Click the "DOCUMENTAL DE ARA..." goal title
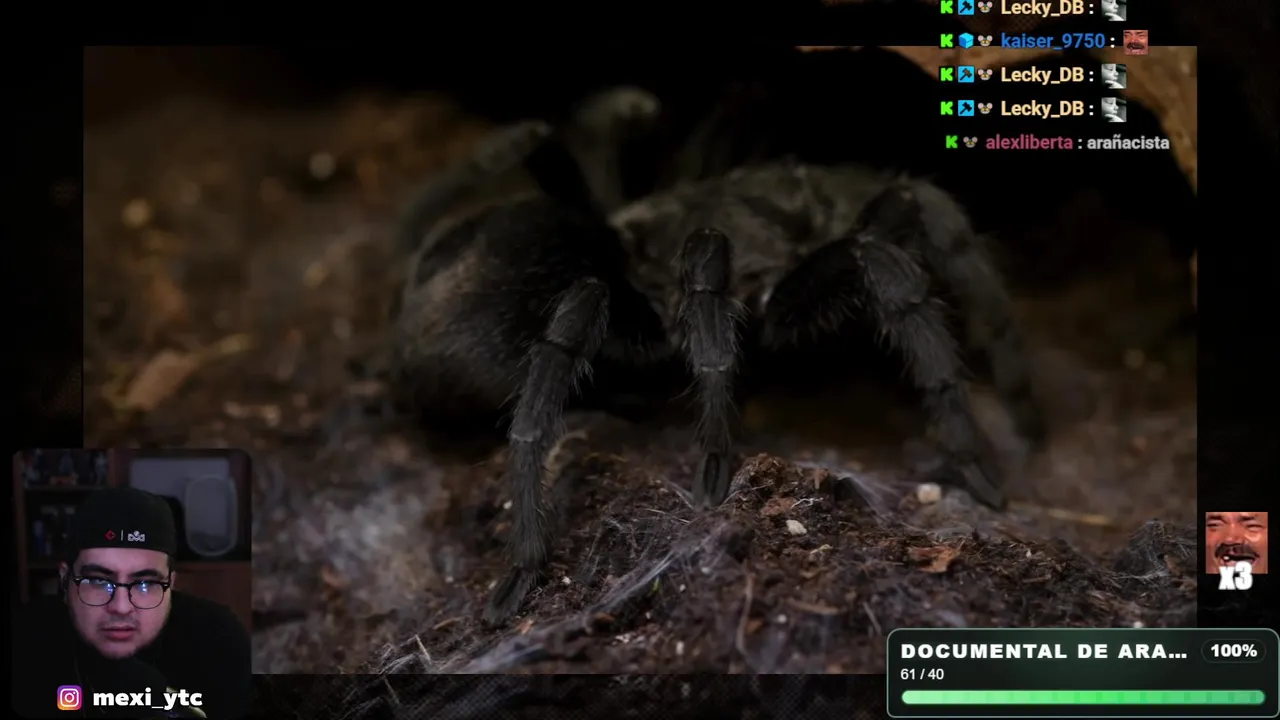 click(1044, 651)
